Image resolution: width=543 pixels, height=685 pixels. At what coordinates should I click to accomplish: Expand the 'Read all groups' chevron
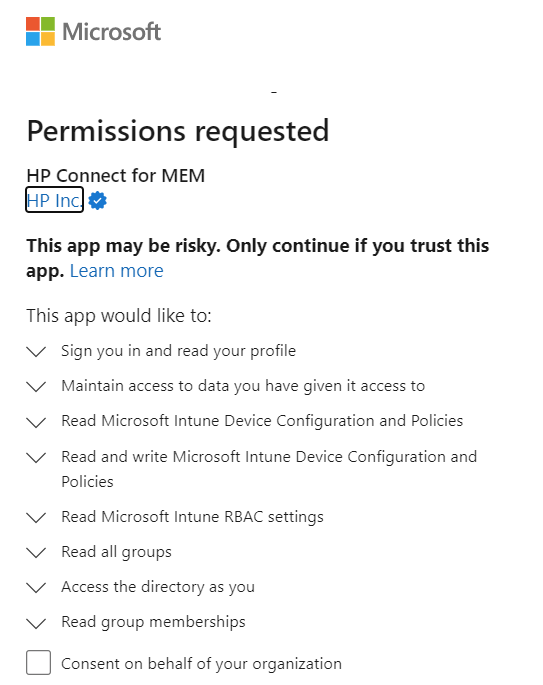(36, 552)
